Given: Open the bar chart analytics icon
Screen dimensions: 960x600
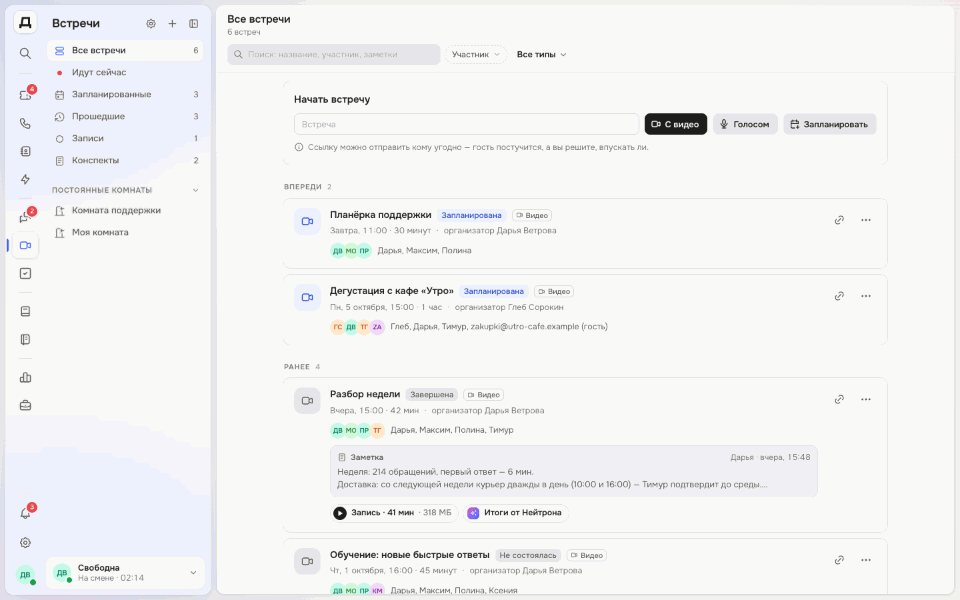Looking at the screenshot, I should coord(25,377).
